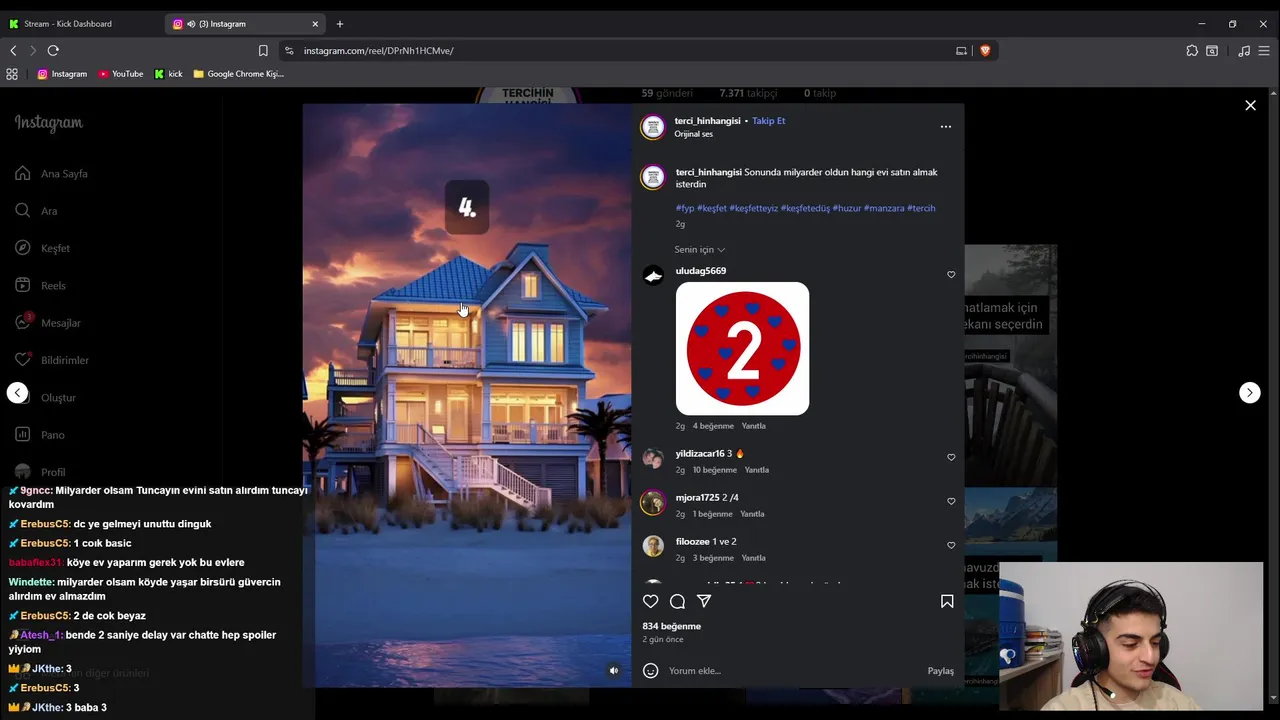Image resolution: width=1280 pixels, height=720 pixels.
Task: Open terci_hinhangisi username in post header
Action: click(x=707, y=121)
